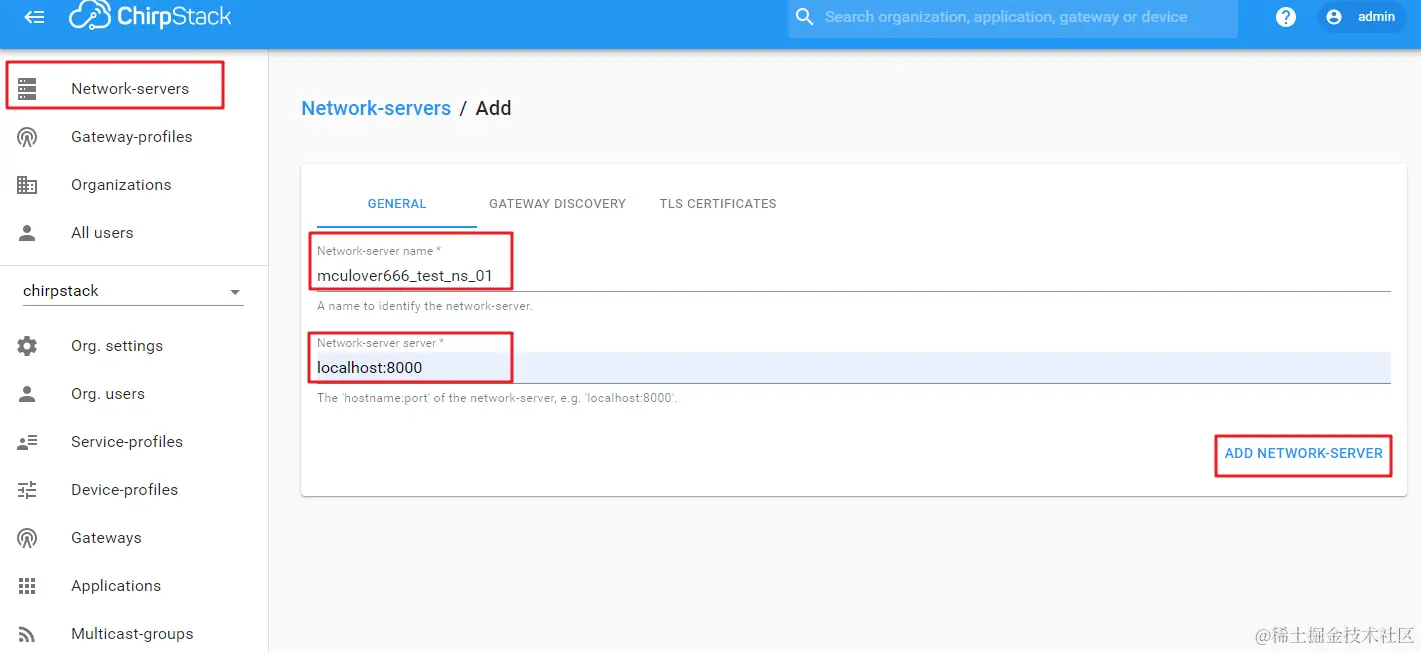Click the Gateways antenna icon
The image size is (1421, 652).
27,538
